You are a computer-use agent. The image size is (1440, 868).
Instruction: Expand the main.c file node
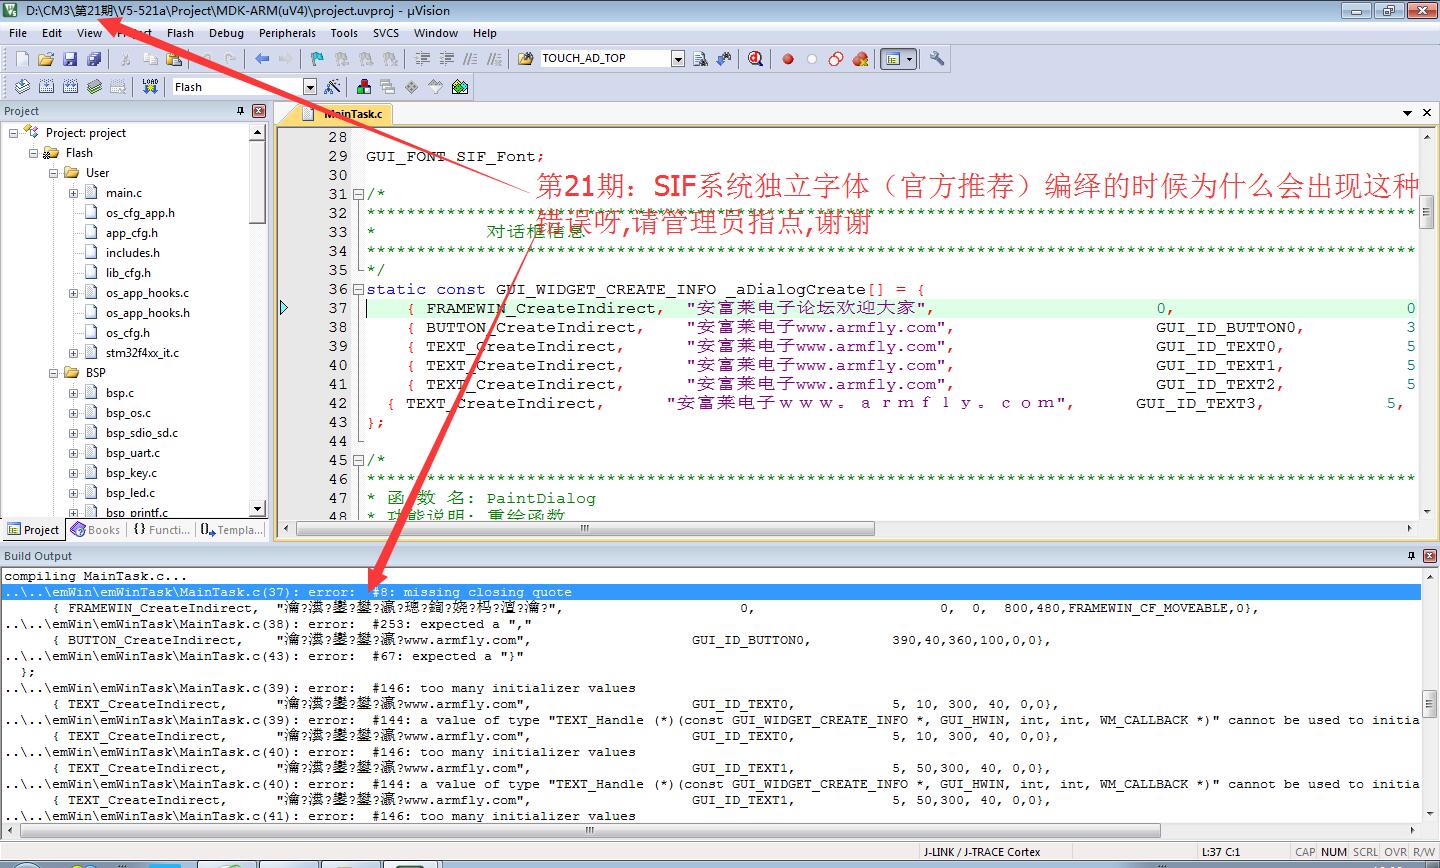click(x=74, y=193)
